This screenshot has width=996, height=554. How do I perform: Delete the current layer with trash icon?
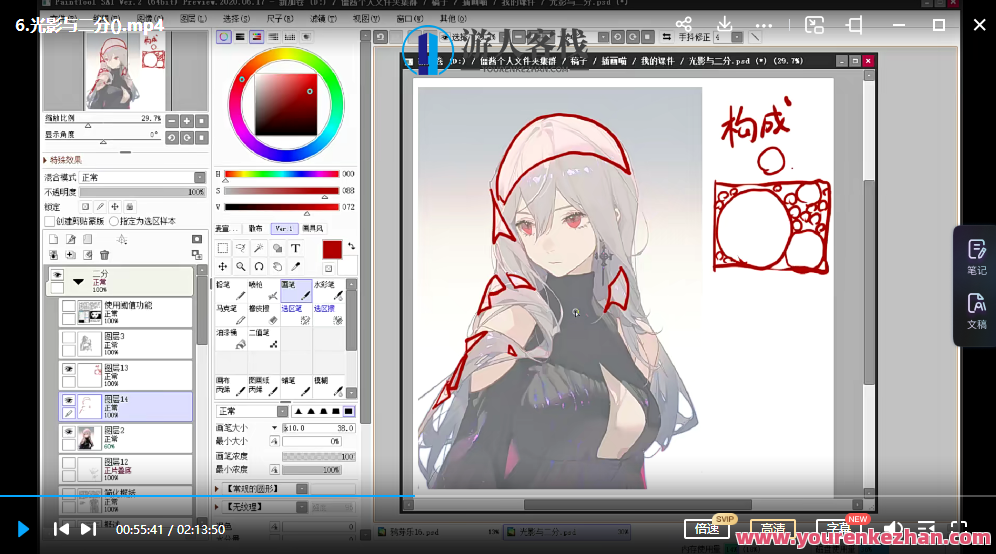104,255
